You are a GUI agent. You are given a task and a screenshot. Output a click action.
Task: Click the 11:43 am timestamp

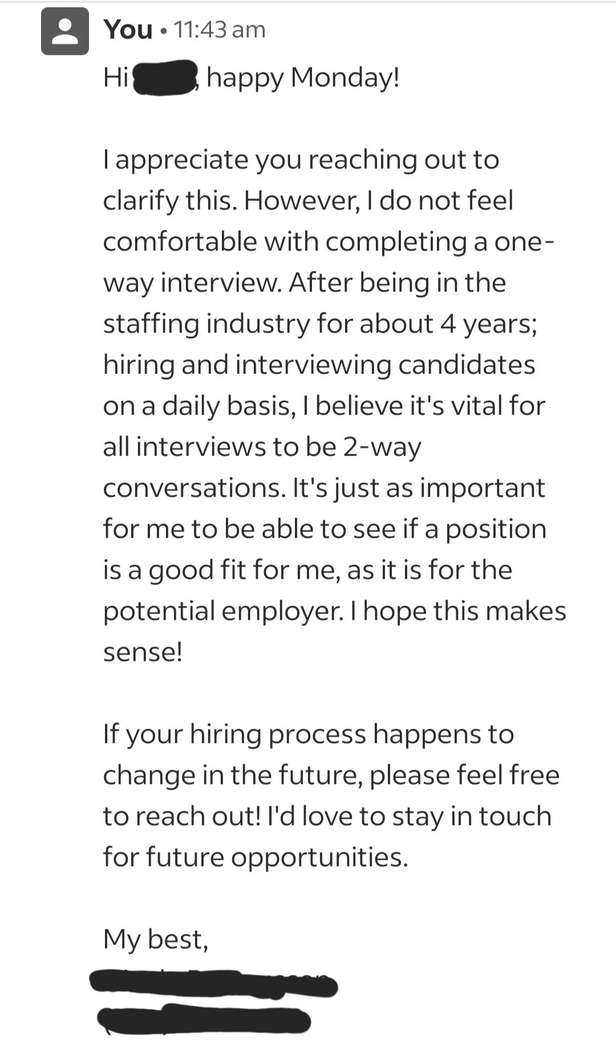219,30
